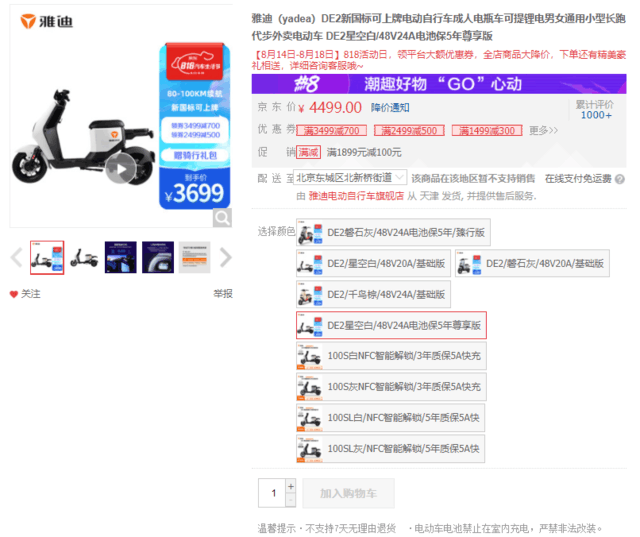Show previous product thumbnails arrow

pyautogui.click(x=17, y=257)
